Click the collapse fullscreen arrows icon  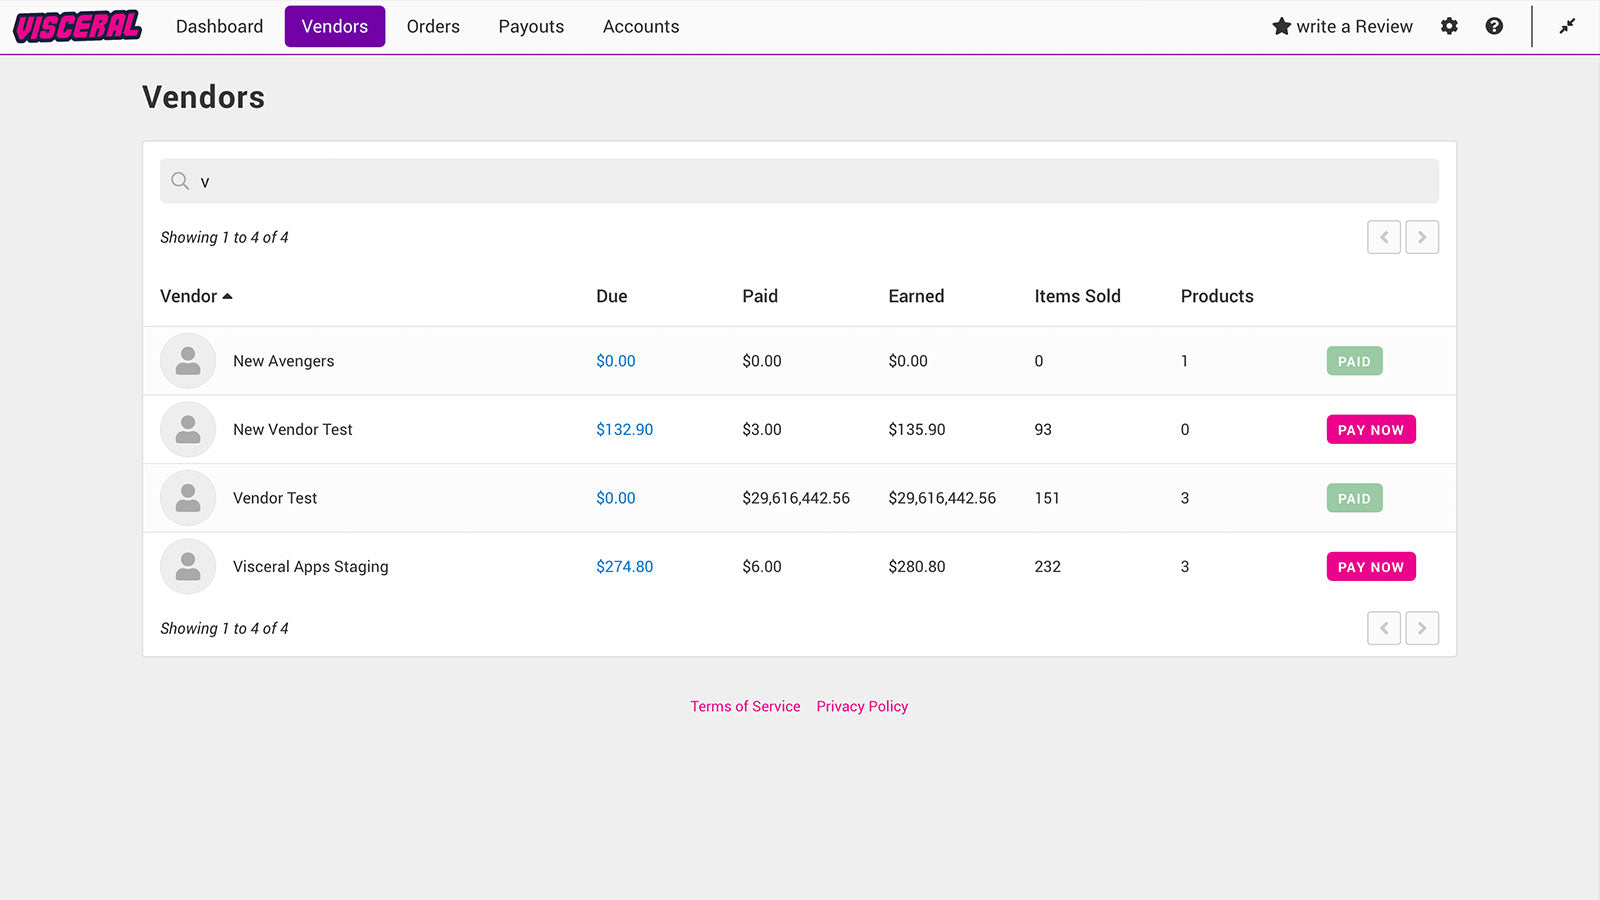pyautogui.click(x=1567, y=27)
